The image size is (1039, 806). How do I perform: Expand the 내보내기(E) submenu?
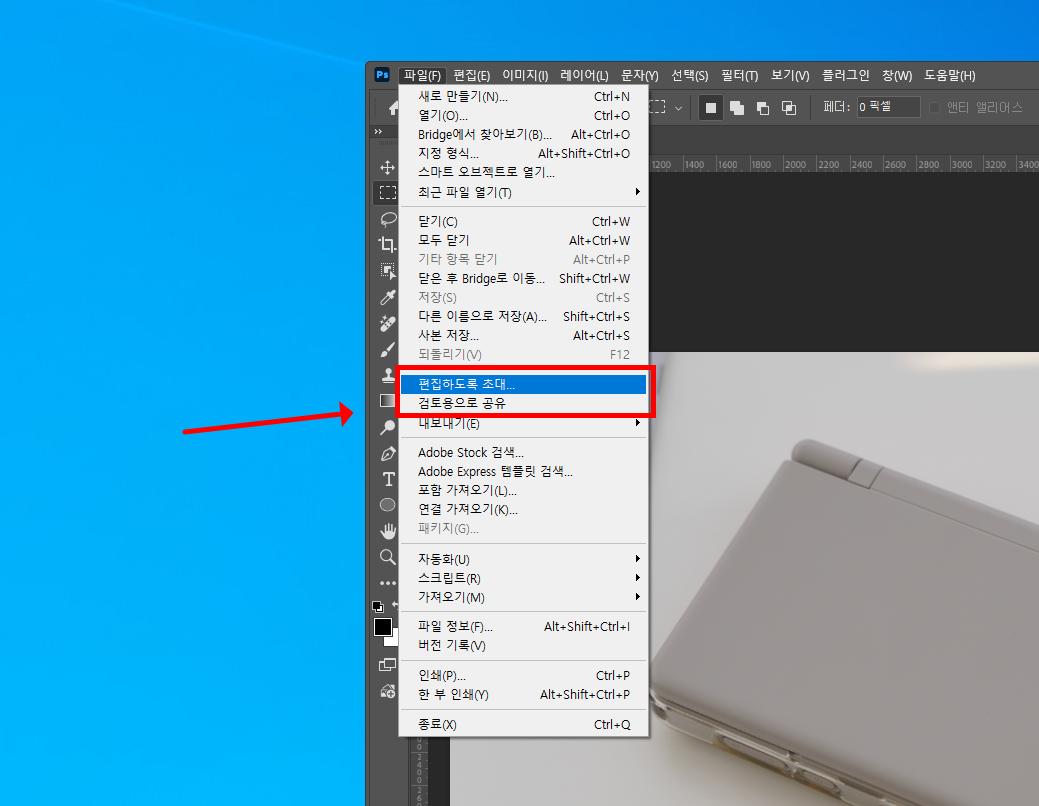pos(523,423)
